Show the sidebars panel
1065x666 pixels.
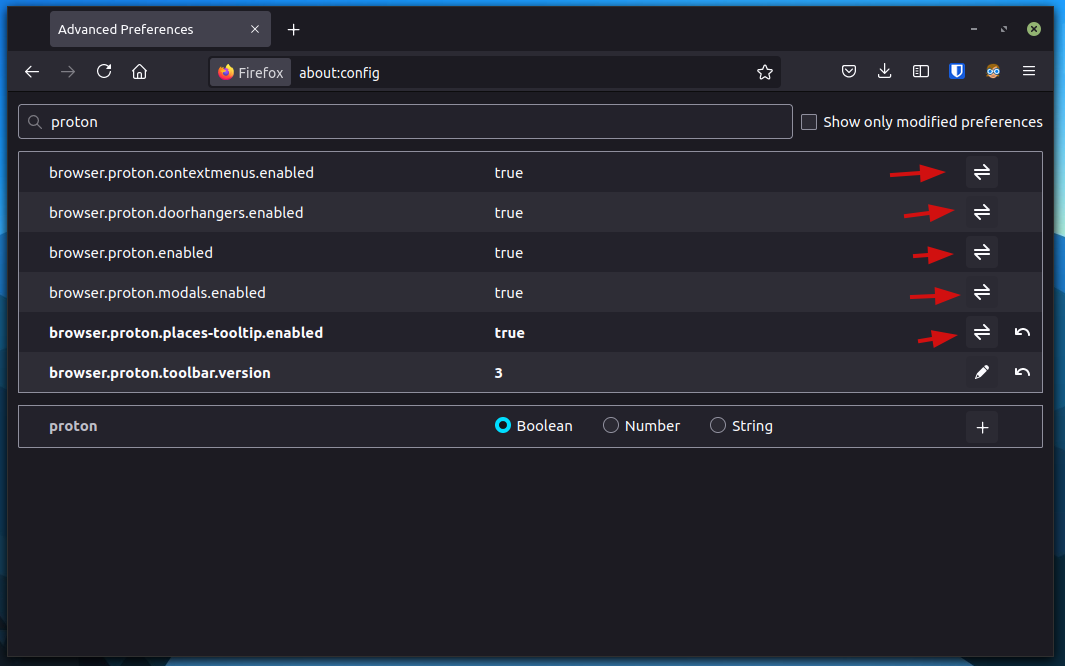(x=920, y=72)
